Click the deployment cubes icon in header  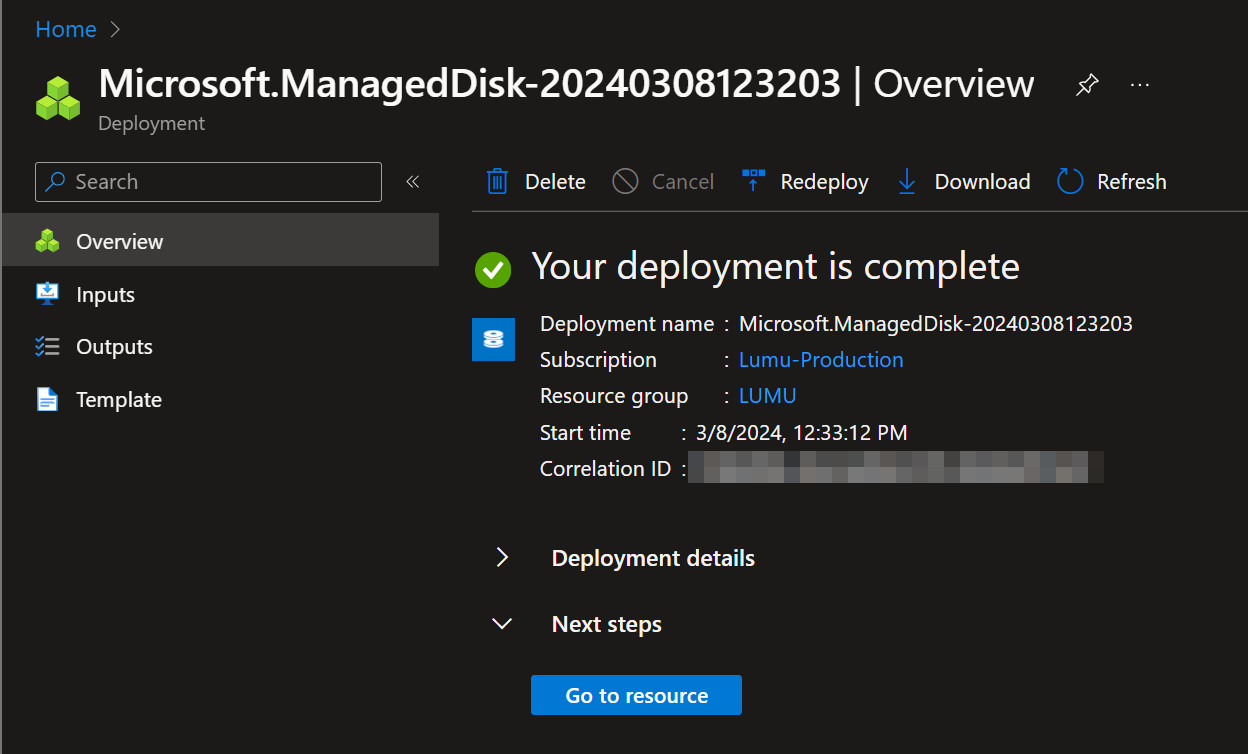pos(58,99)
